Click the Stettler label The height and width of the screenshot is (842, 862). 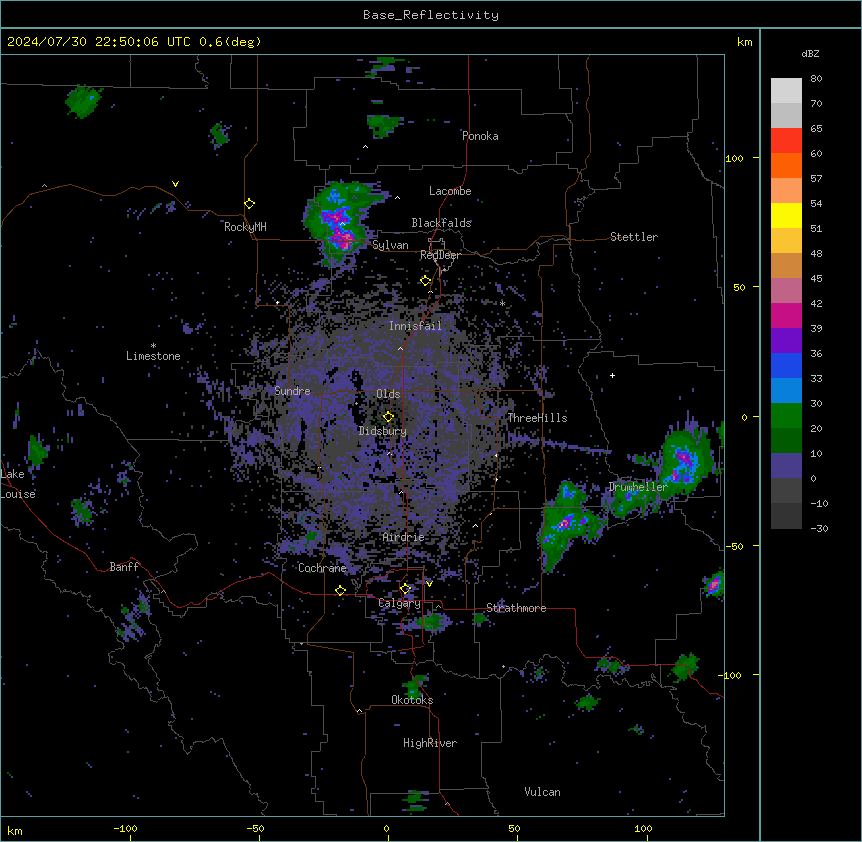(634, 237)
